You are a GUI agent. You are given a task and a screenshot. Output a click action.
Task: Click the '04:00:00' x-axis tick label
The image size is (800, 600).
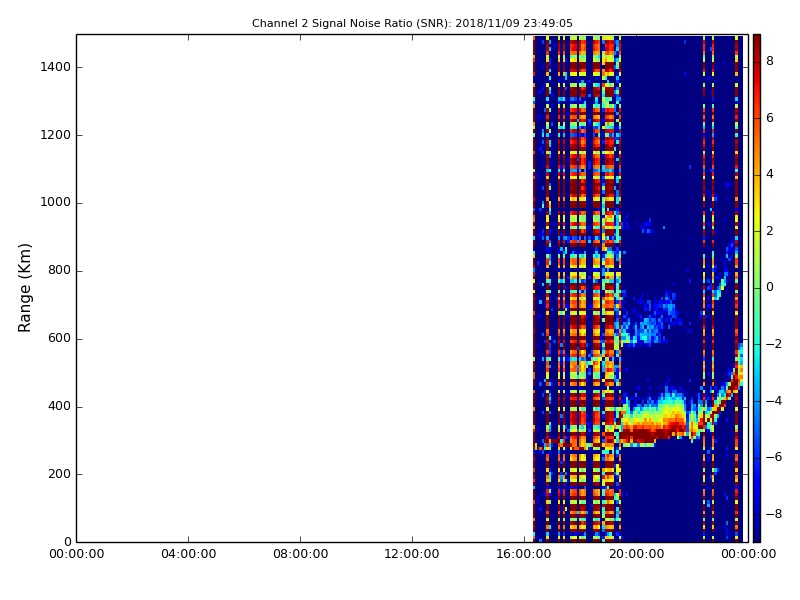coord(188,554)
